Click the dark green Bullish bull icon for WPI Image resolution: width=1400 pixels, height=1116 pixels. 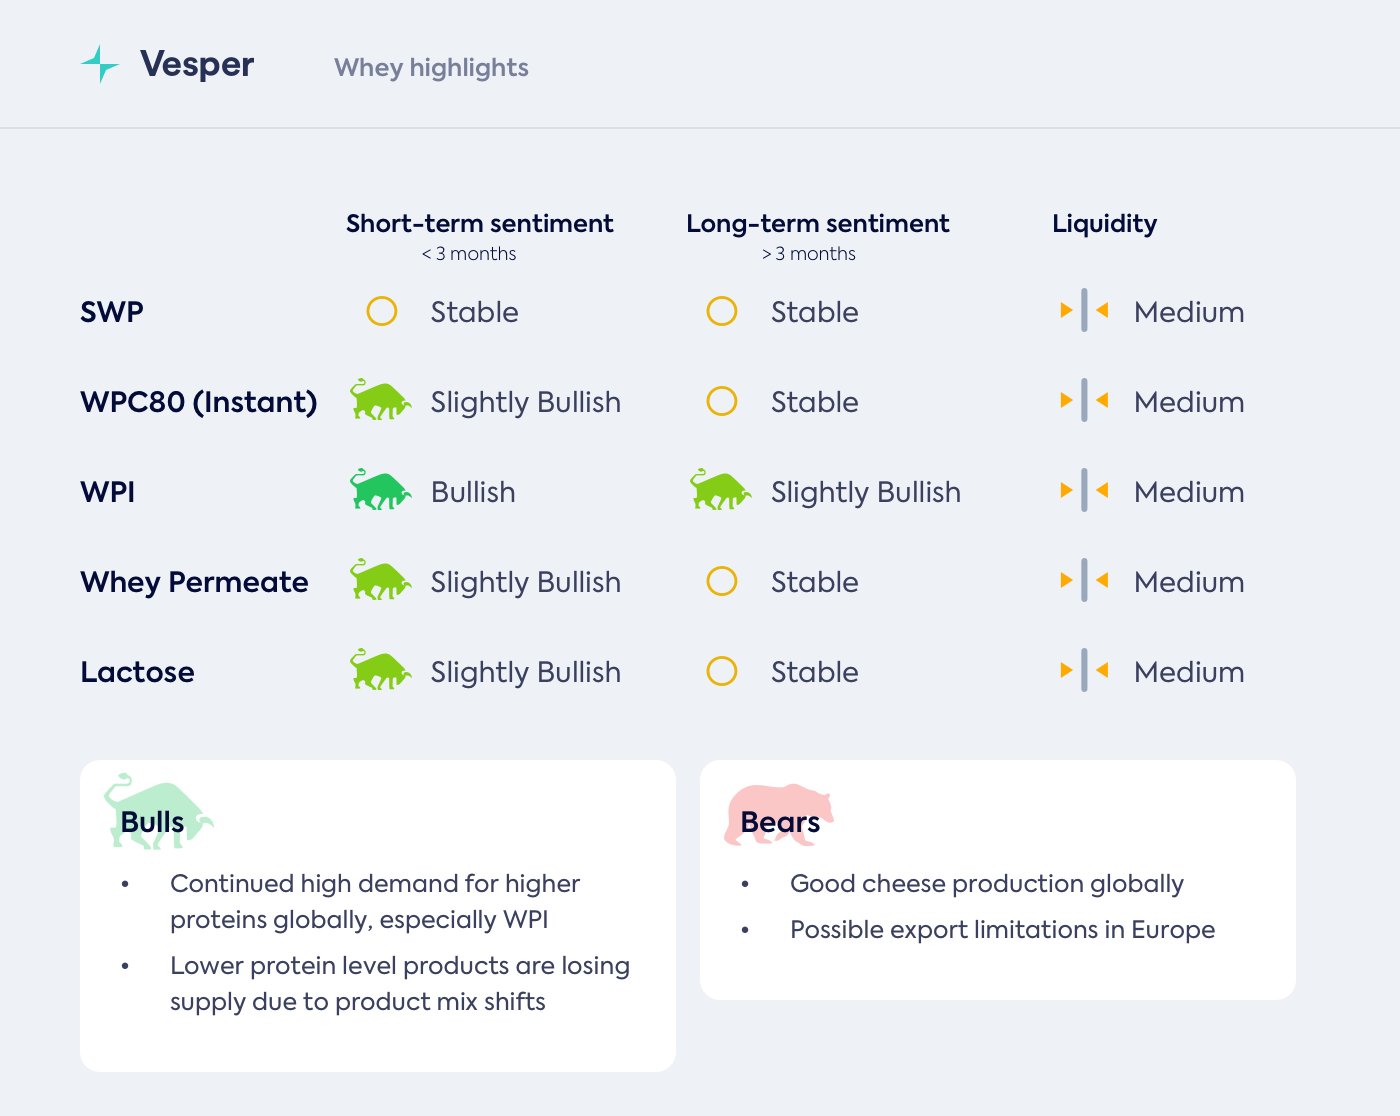(380, 491)
